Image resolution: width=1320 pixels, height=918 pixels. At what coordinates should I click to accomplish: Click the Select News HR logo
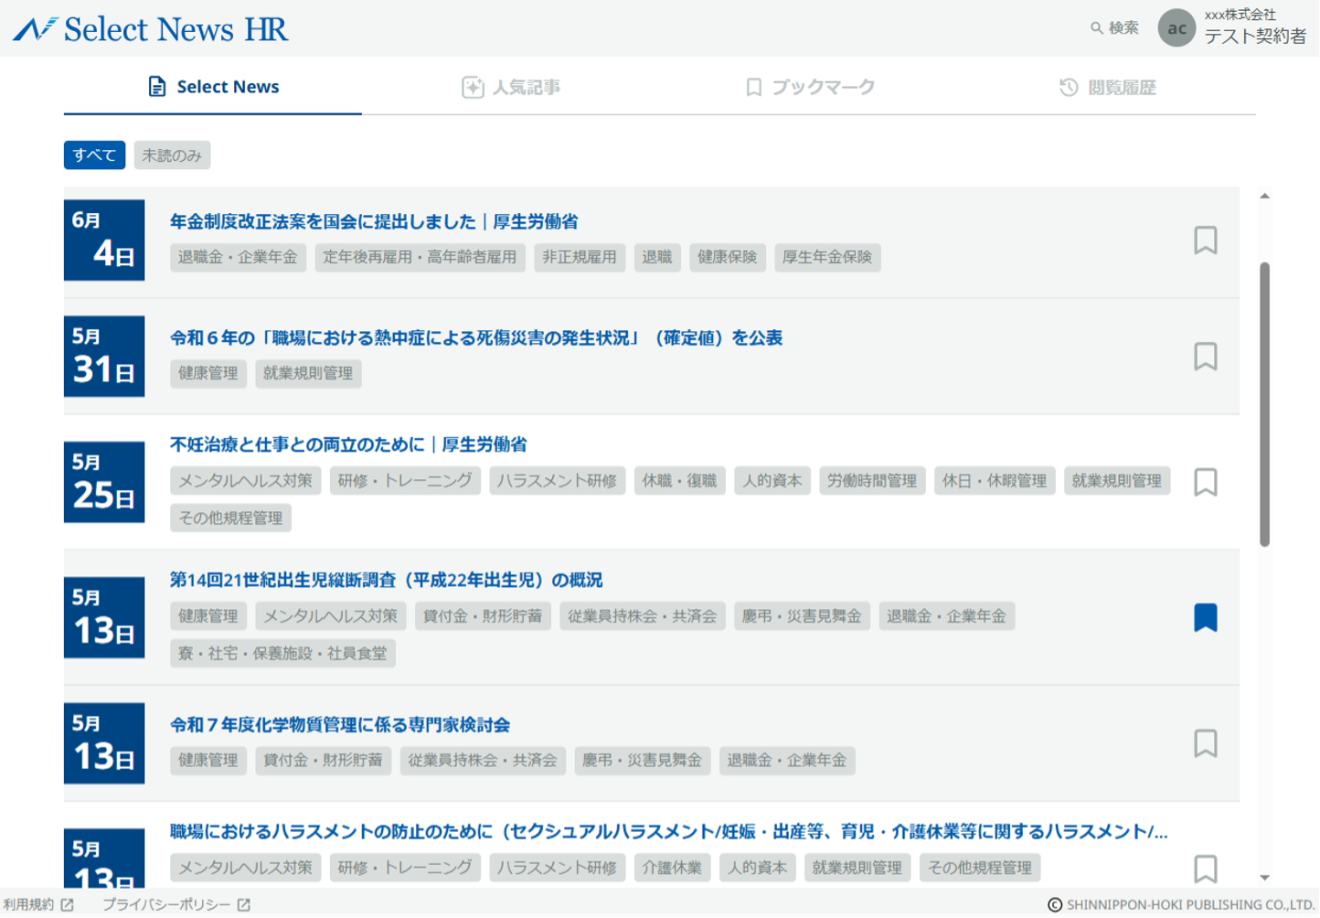coord(150,29)
